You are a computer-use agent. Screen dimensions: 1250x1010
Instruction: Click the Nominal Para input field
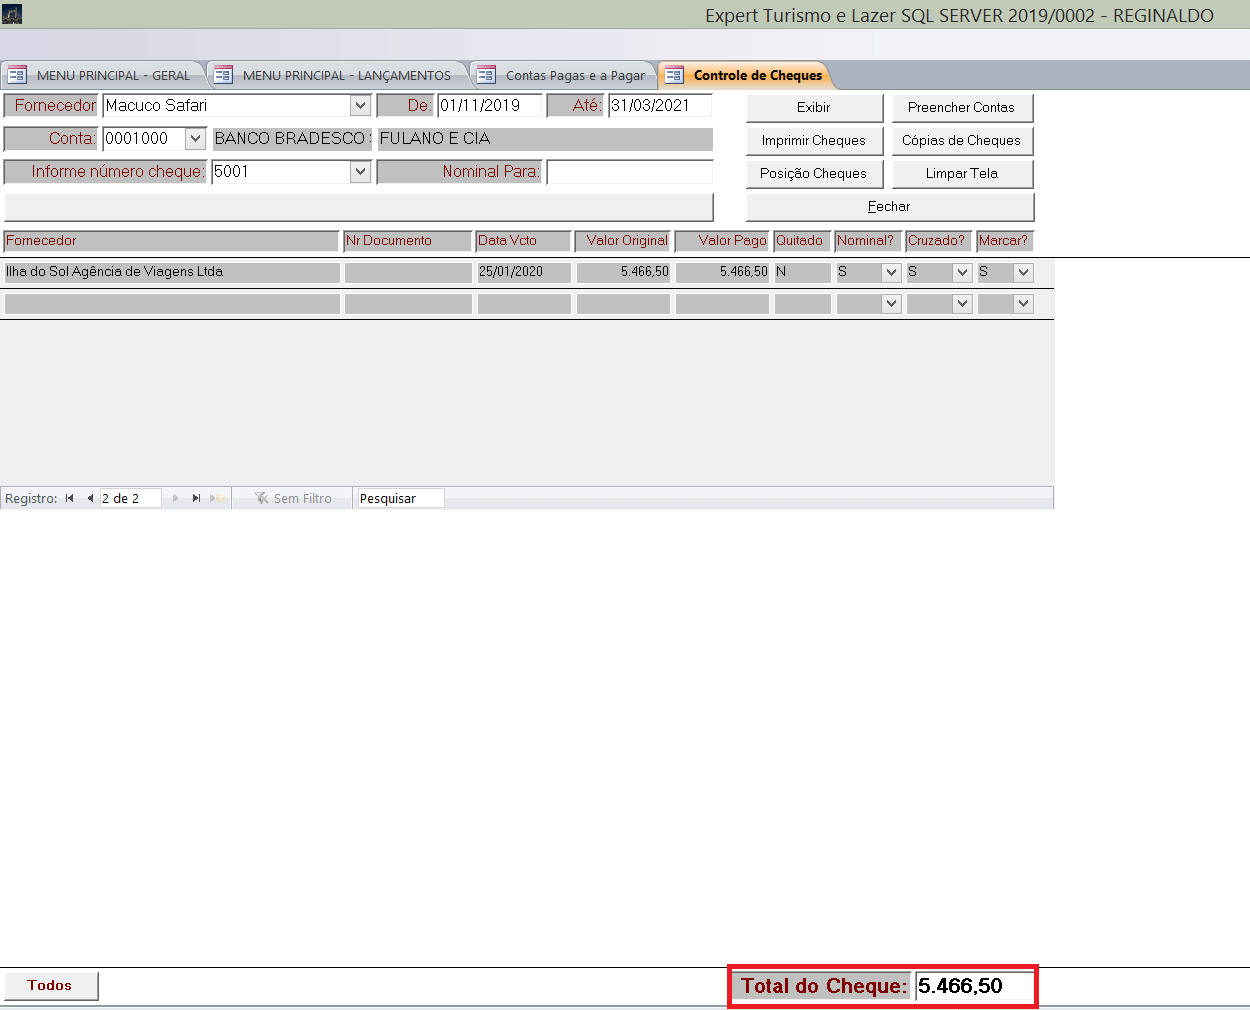coord(629,172)
